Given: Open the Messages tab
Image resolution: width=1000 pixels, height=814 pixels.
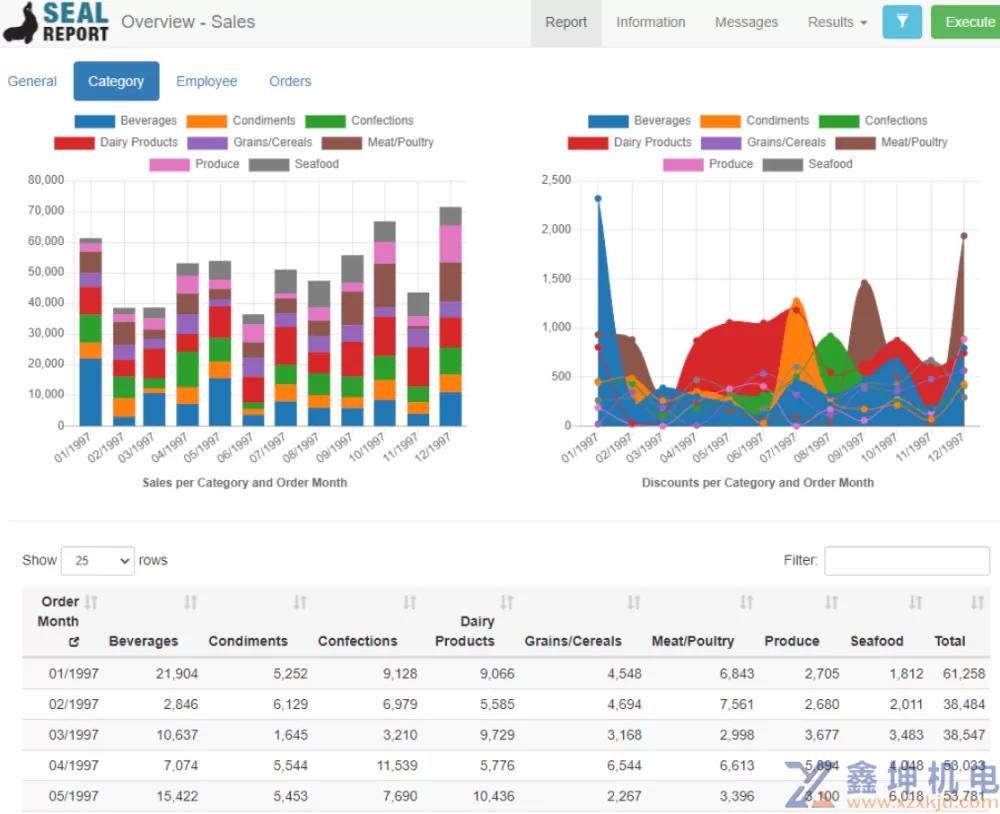Looking at the screenshot, I should pos(746,22).
